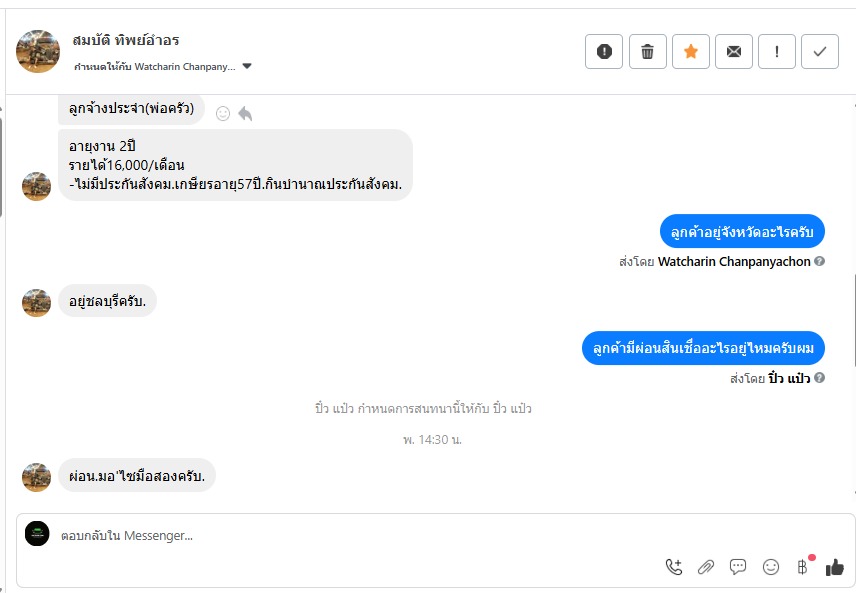Flag conversation with exclamation mark button
The width and height of the screenshot is (856, 593).
(777, 51)
